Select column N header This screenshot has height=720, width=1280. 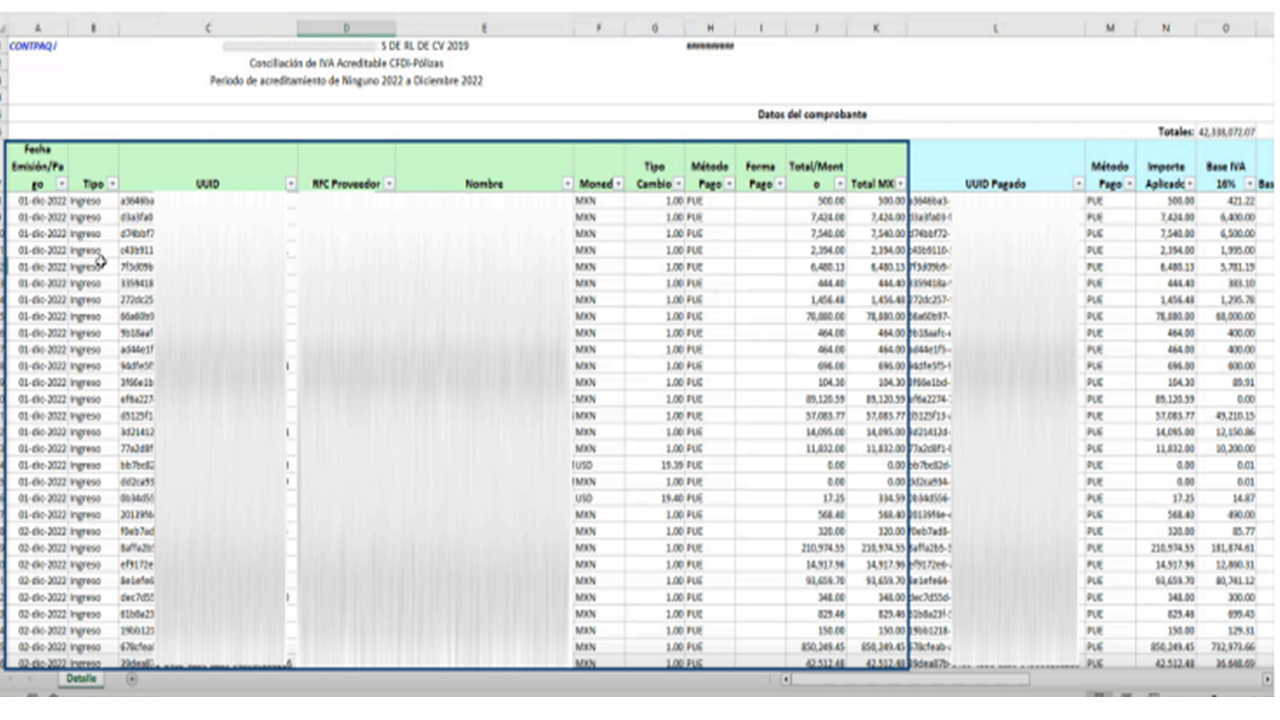1166,29
